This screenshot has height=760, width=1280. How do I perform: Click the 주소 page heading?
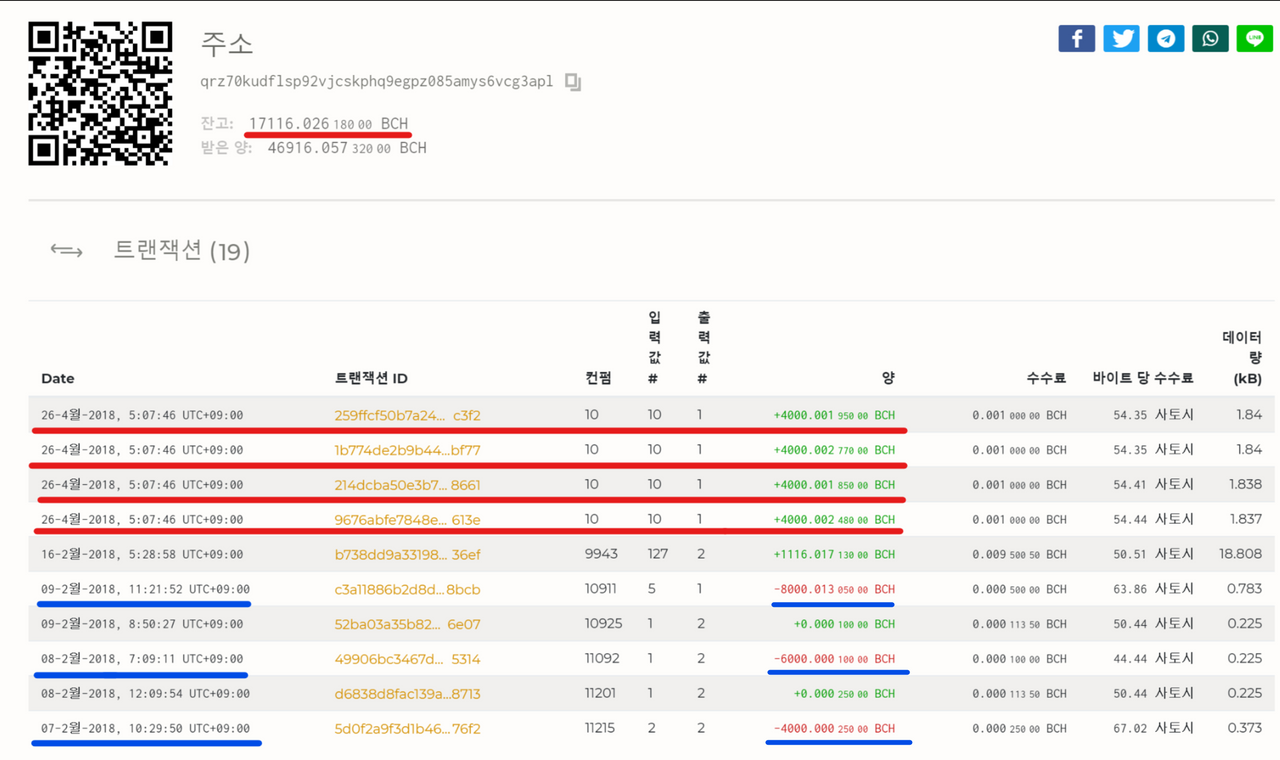point(227,43)
